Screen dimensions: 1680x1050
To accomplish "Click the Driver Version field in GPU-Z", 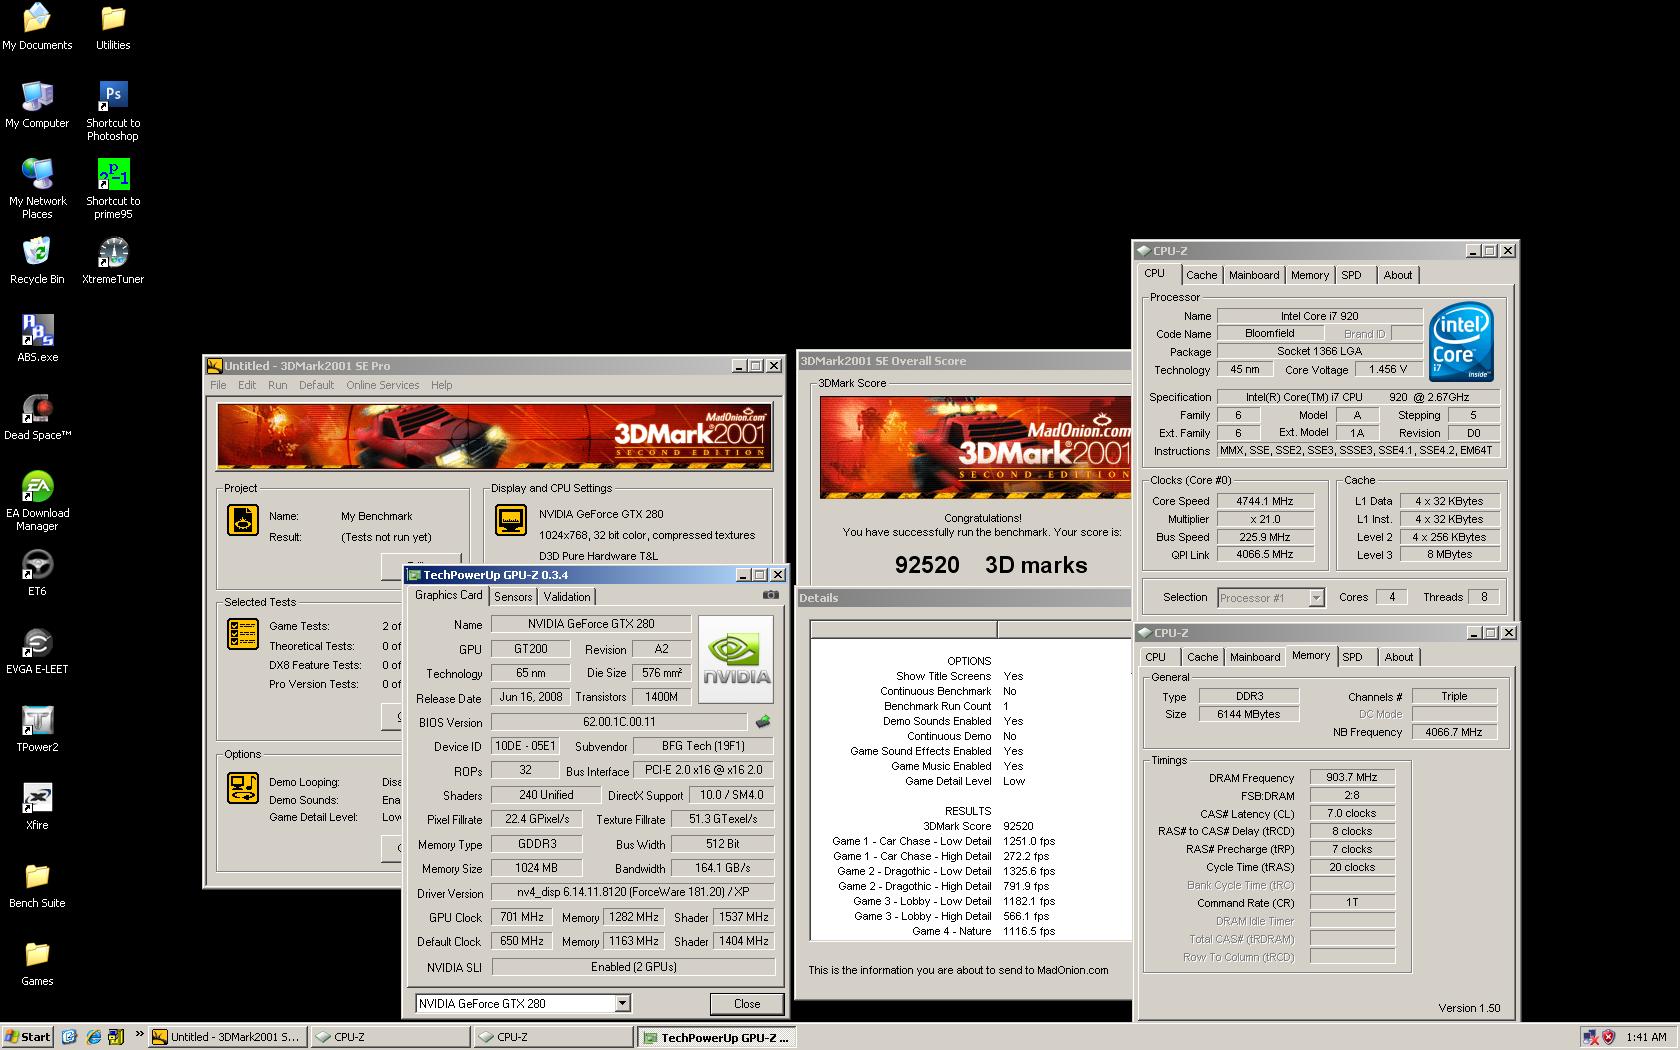I will (x=633, y=892).
